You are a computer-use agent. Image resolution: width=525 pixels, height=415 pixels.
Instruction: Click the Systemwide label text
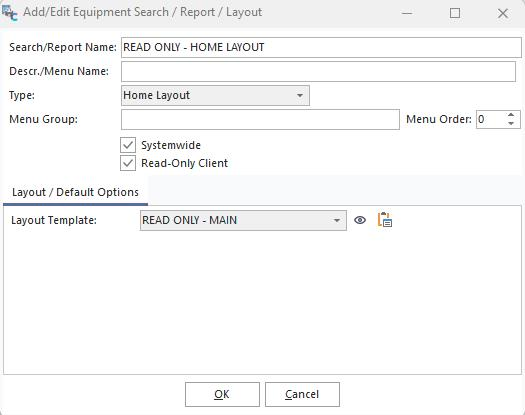pyautogui.click(x=171, y=145)
